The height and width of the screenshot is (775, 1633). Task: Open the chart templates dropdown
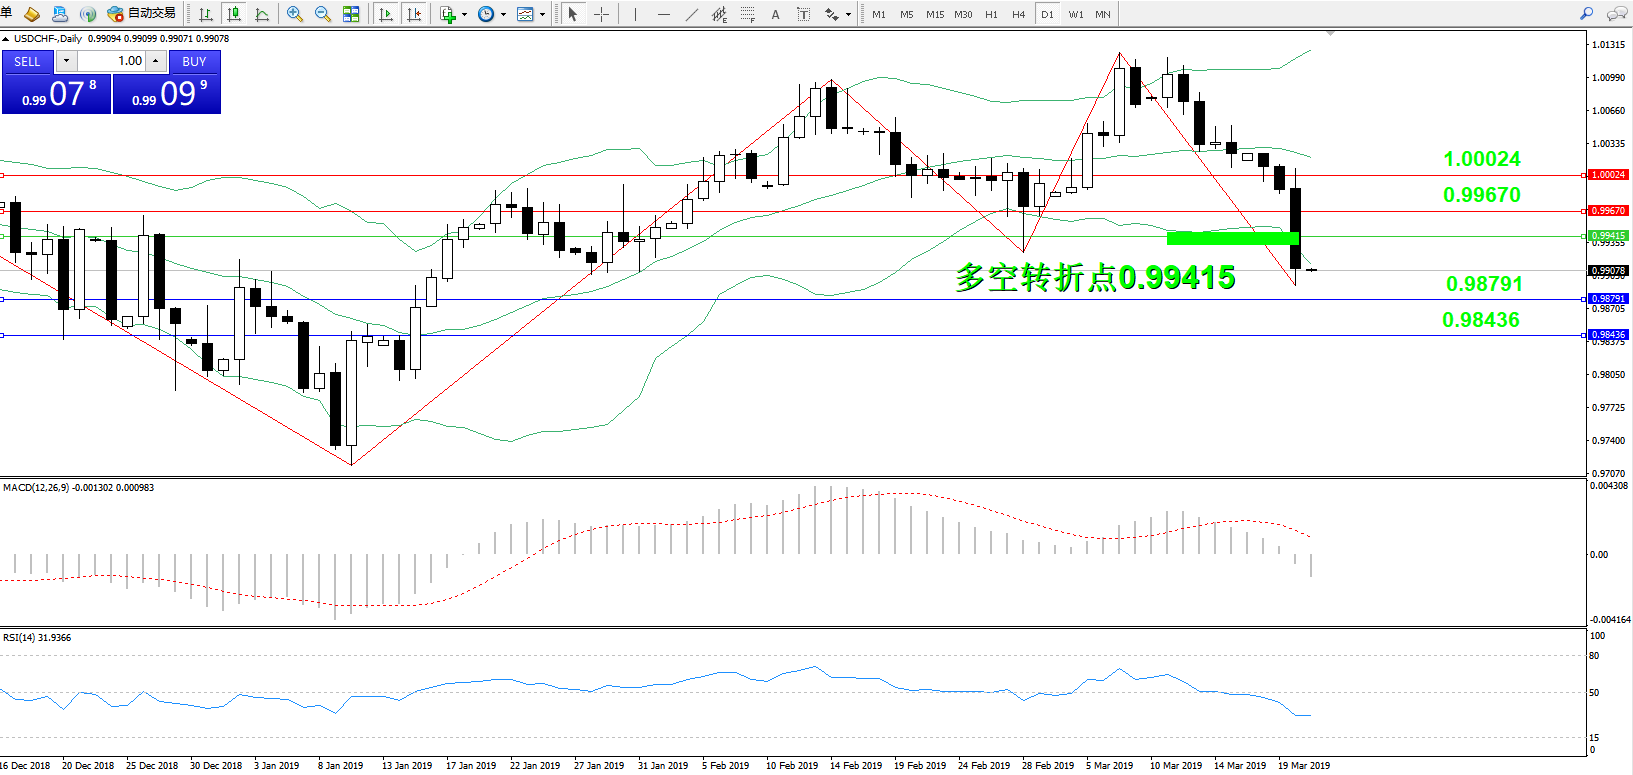point(542,15)
